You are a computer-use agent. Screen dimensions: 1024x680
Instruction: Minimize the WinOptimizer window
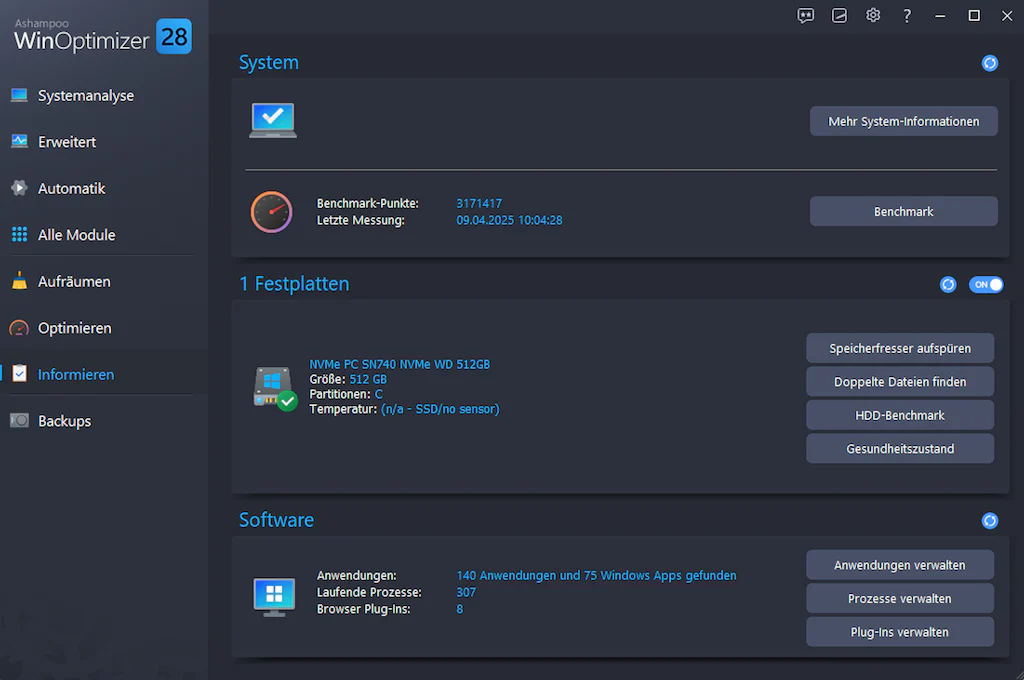(x=940, y=16)
